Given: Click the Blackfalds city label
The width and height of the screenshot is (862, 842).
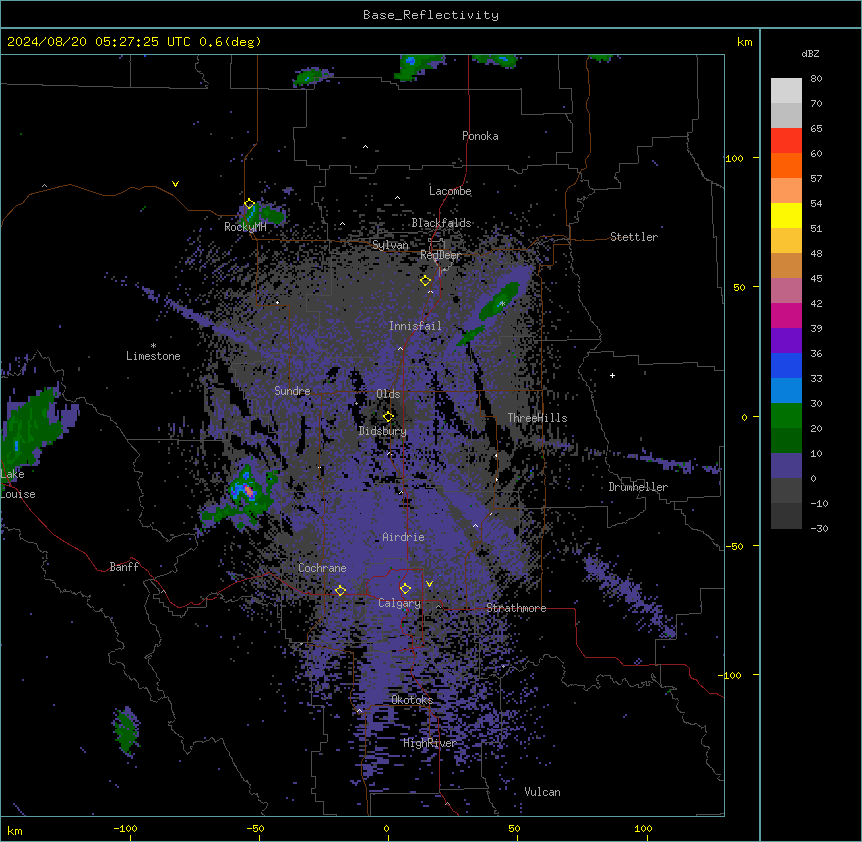Looking at the screenshot, I should 441,223.
